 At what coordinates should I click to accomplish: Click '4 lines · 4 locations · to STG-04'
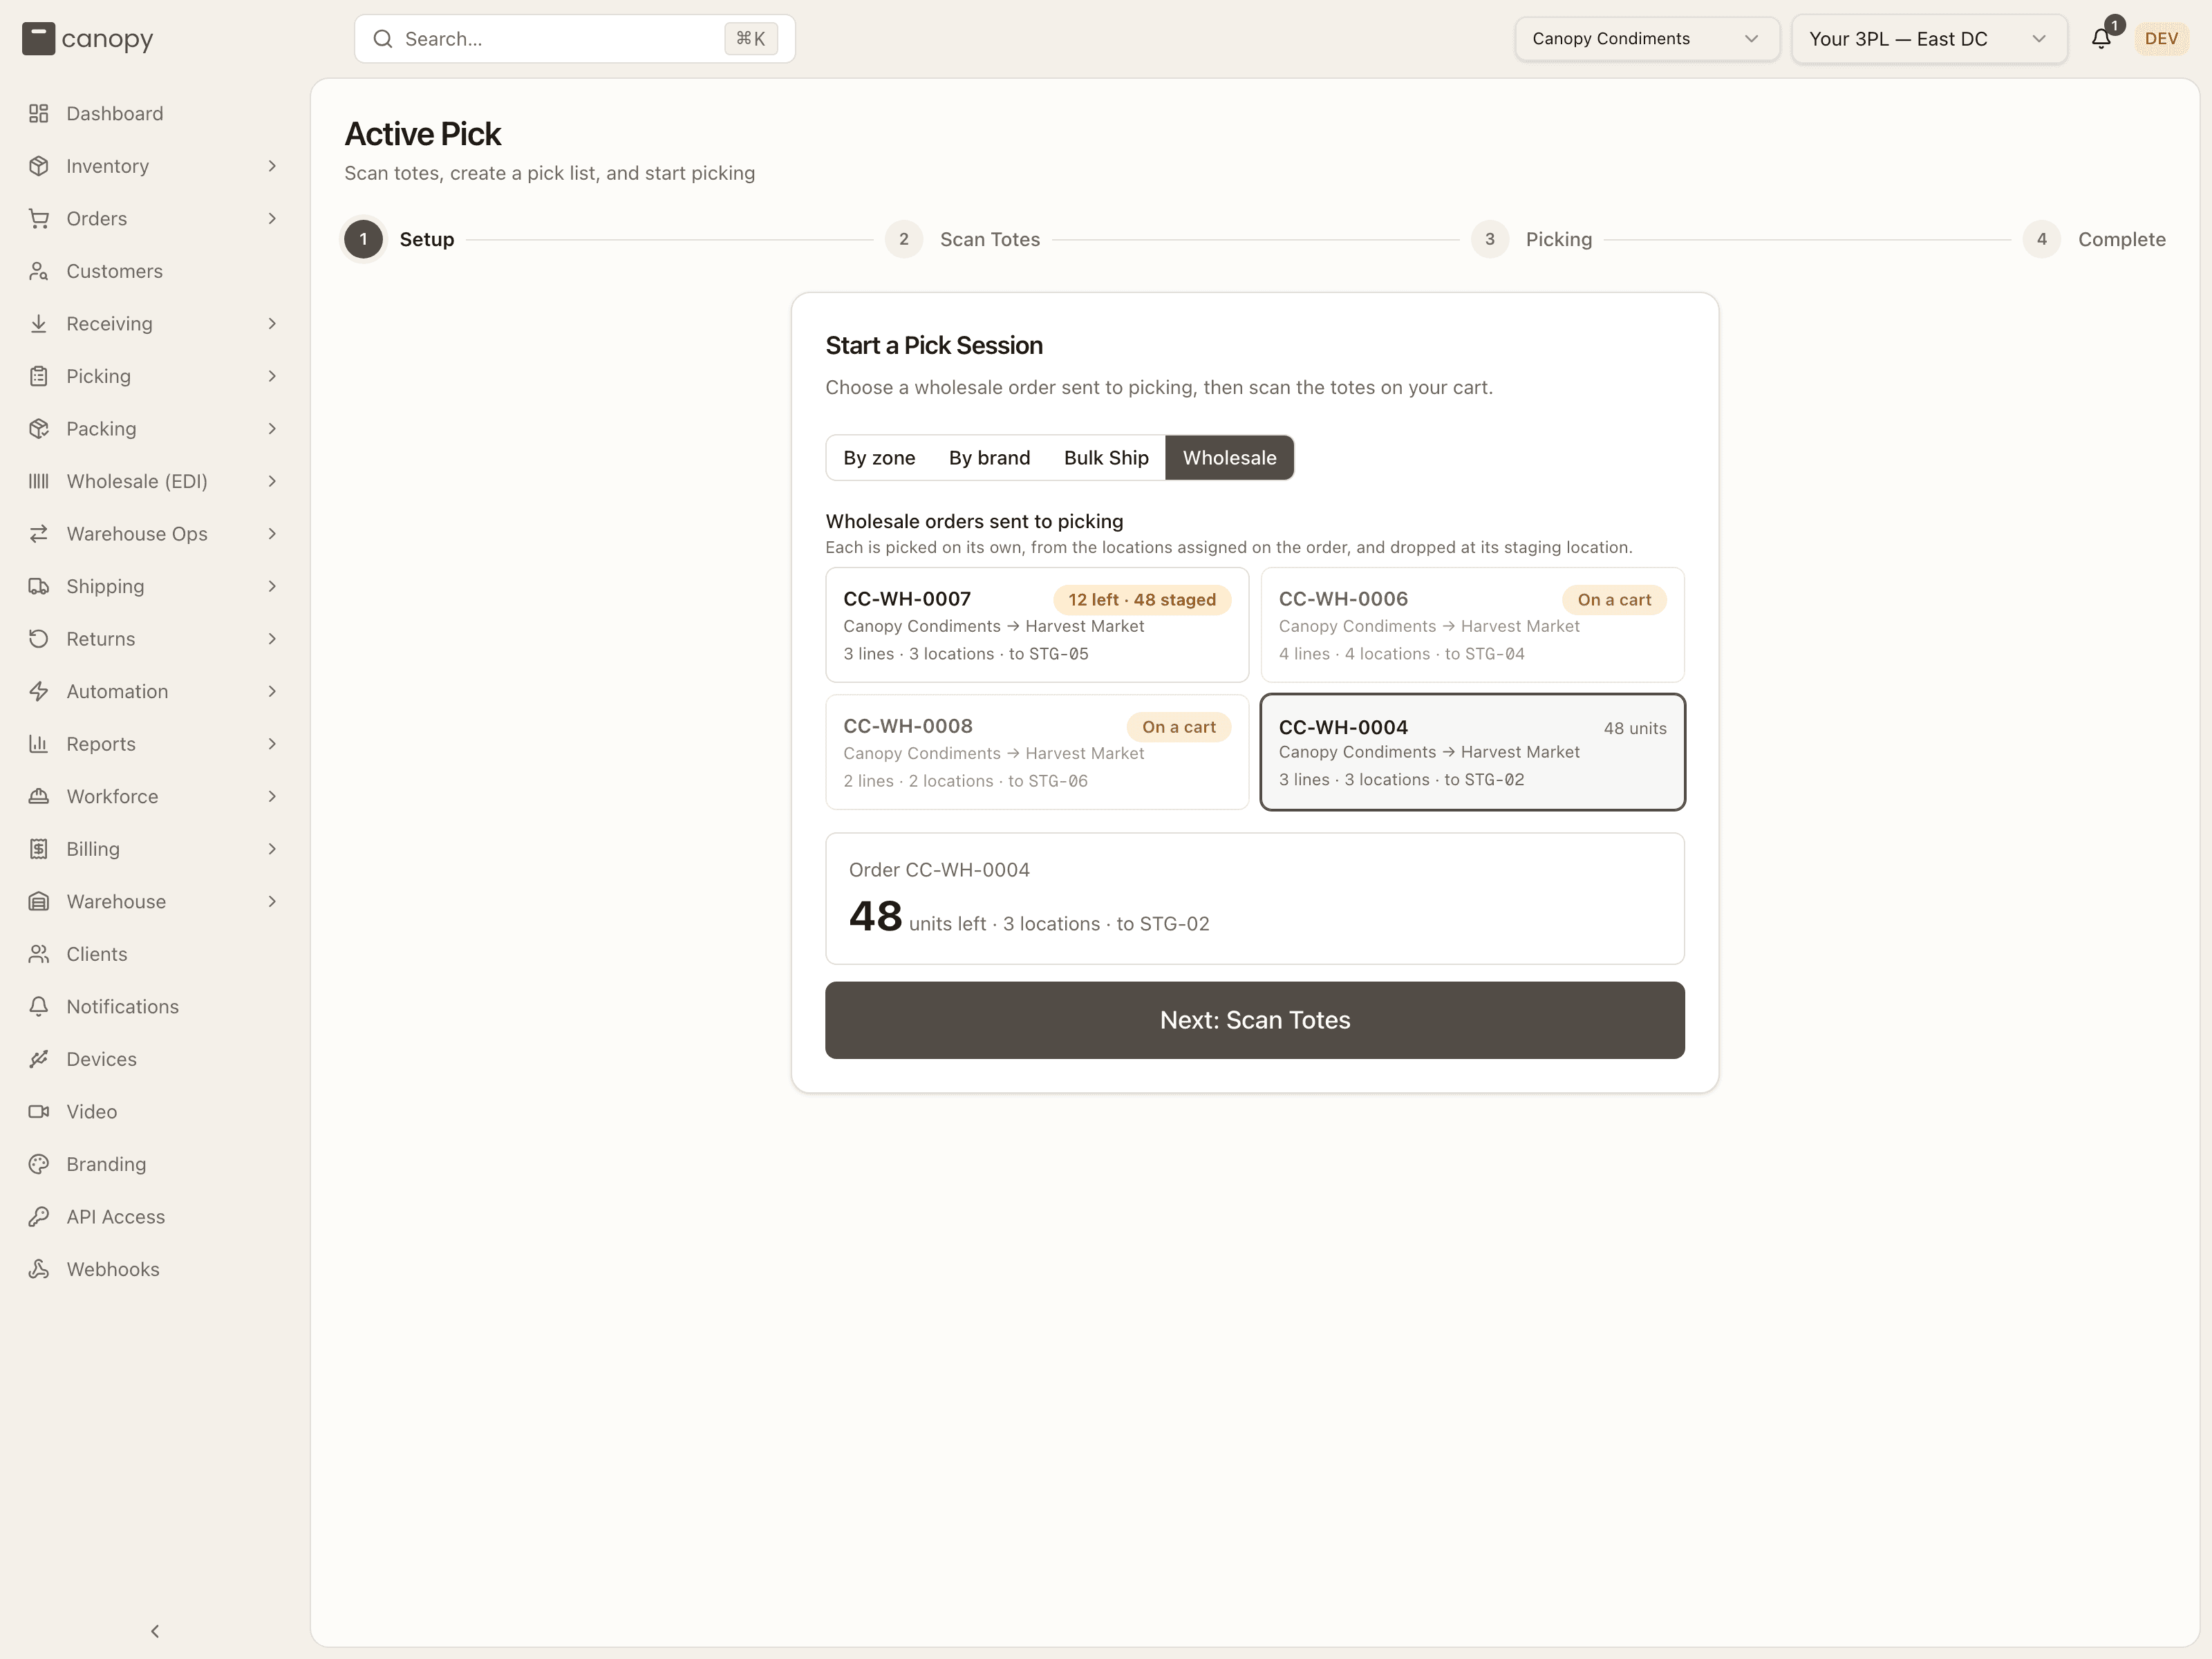(x=1401, y=654)
